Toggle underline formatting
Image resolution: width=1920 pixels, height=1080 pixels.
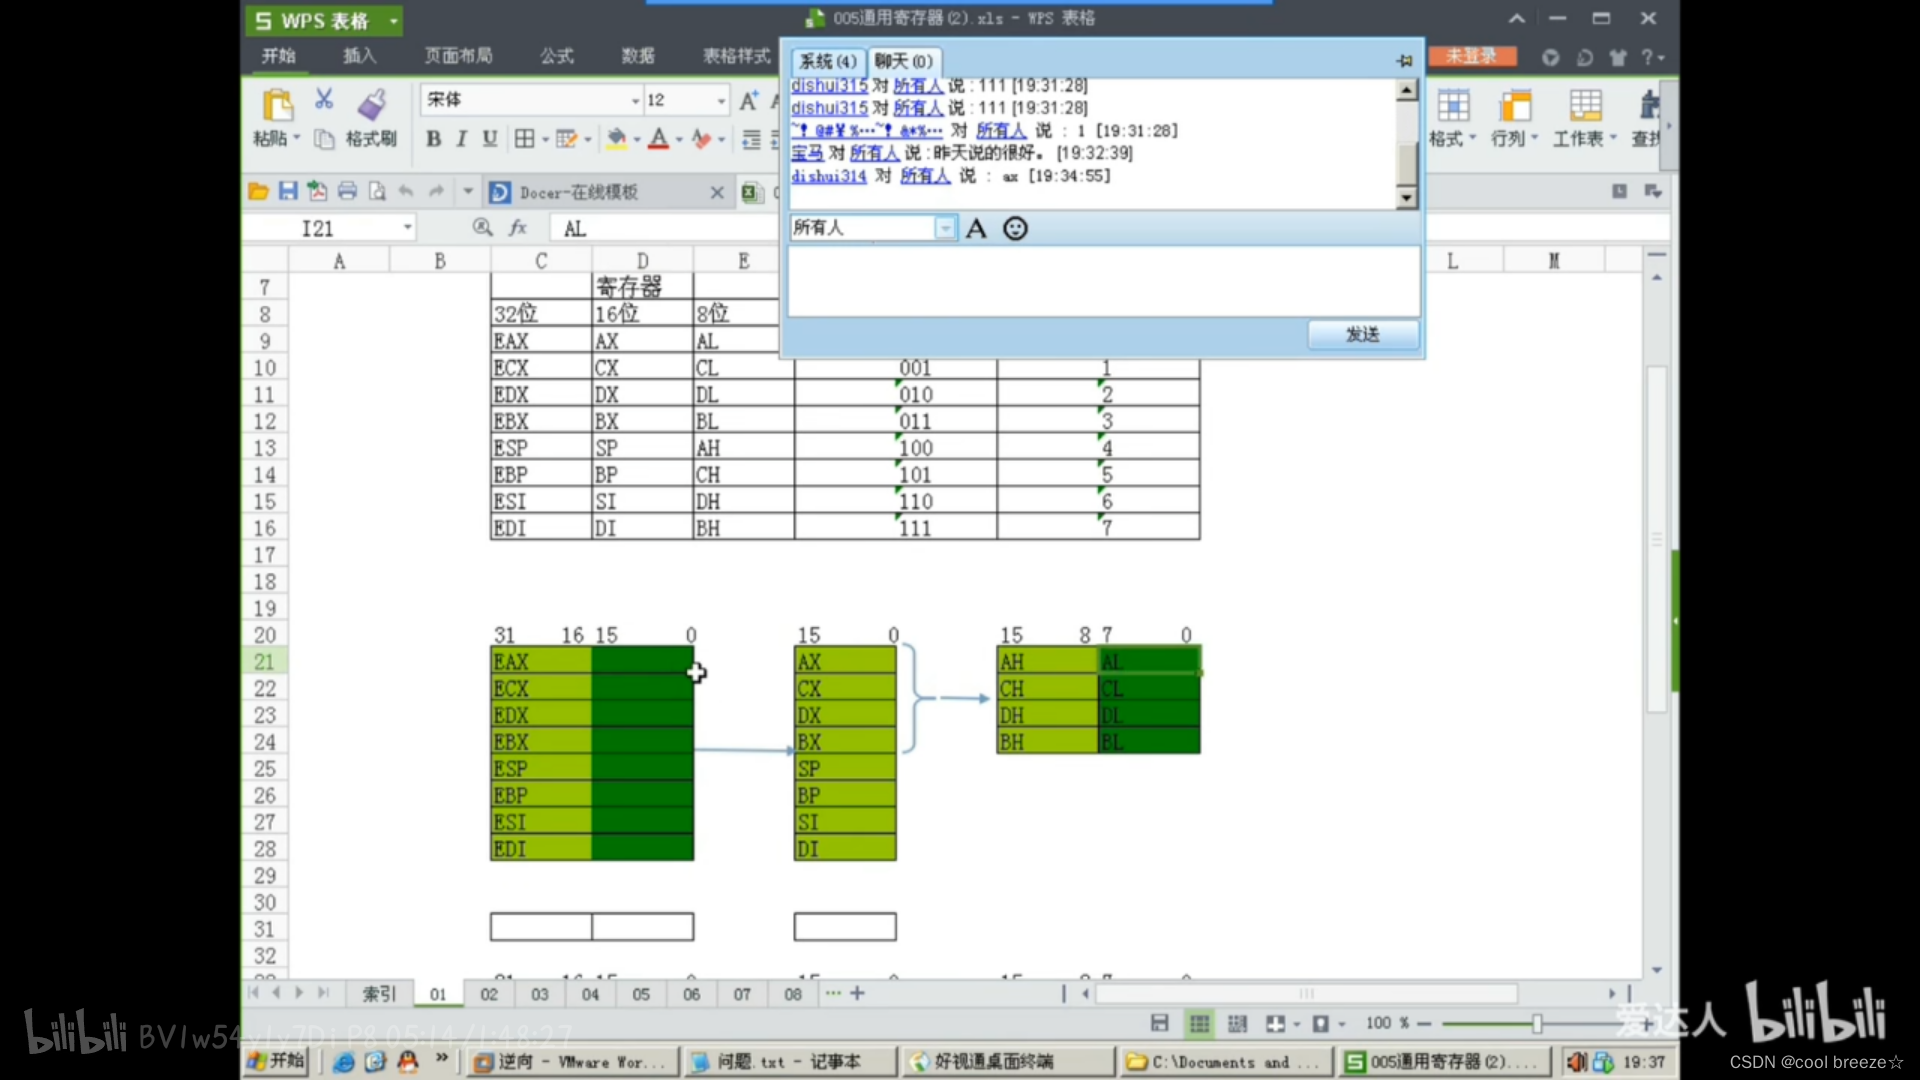[489, 139]
